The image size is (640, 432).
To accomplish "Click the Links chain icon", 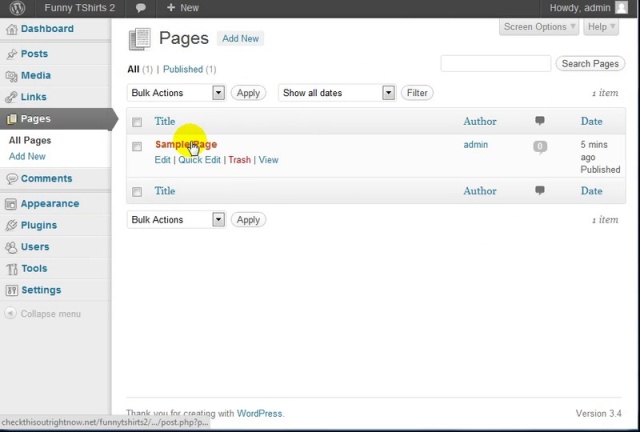I will tap(11, 97).
